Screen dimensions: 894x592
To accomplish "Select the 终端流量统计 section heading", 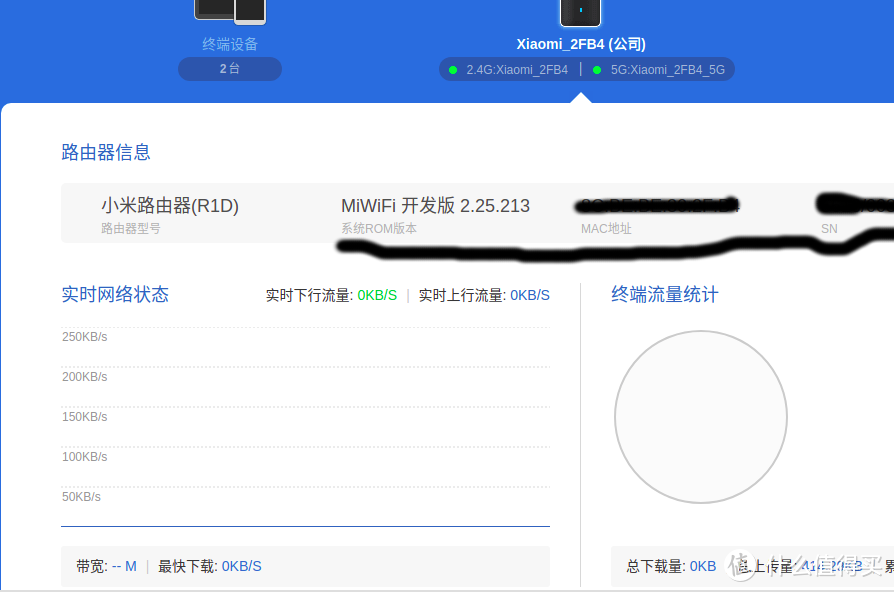I will click(664, 294).
